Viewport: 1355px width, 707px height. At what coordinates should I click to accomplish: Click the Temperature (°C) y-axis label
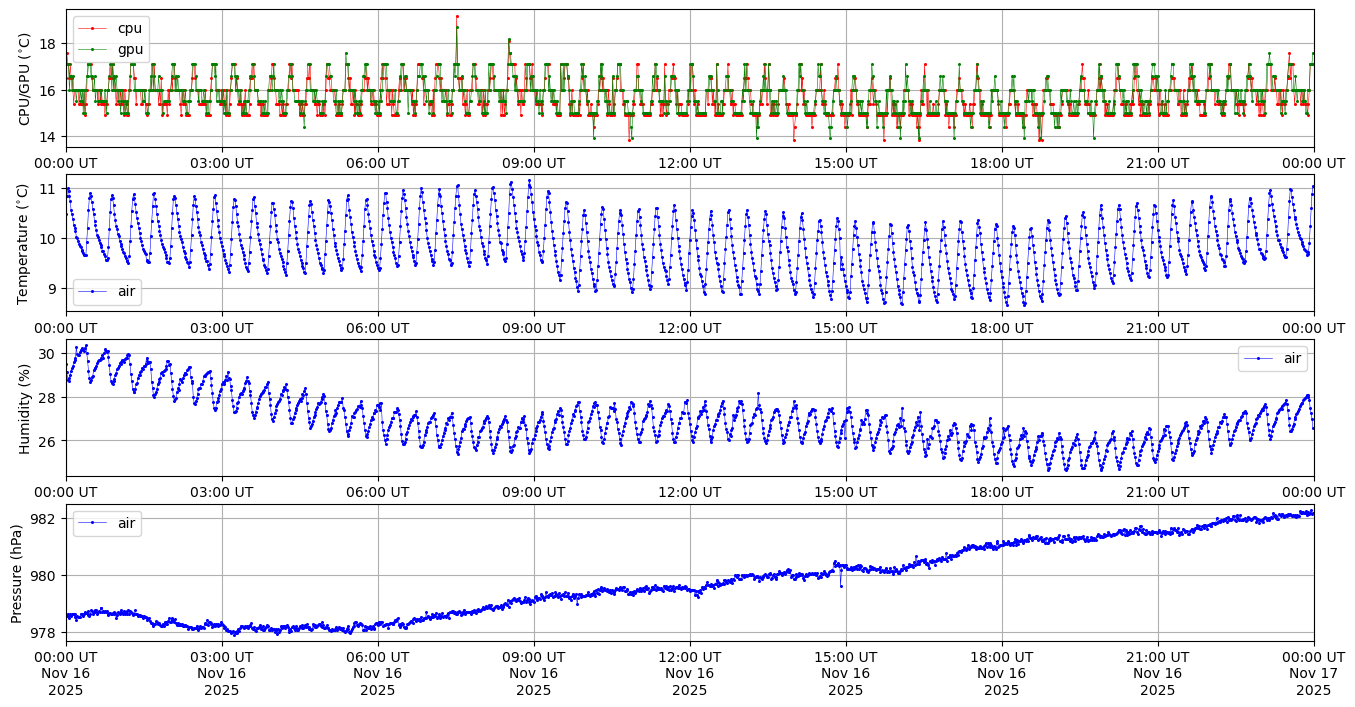coord(25,243)
